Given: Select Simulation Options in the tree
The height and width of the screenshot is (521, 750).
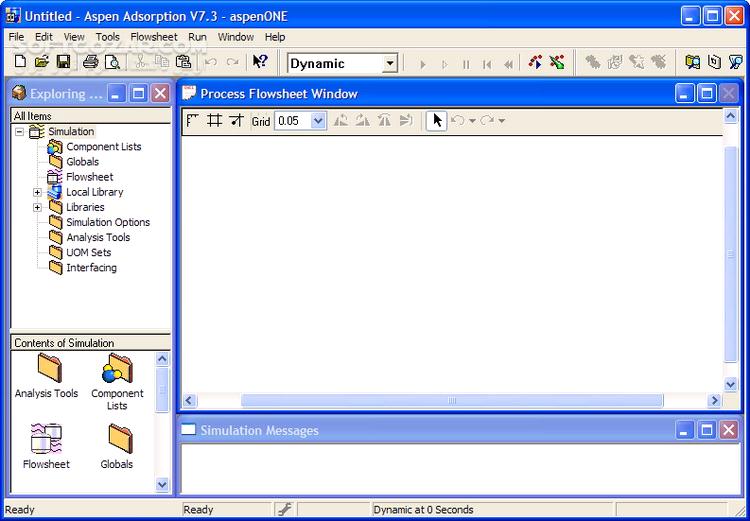Looking at the screenshot, I should click(108, 222).
